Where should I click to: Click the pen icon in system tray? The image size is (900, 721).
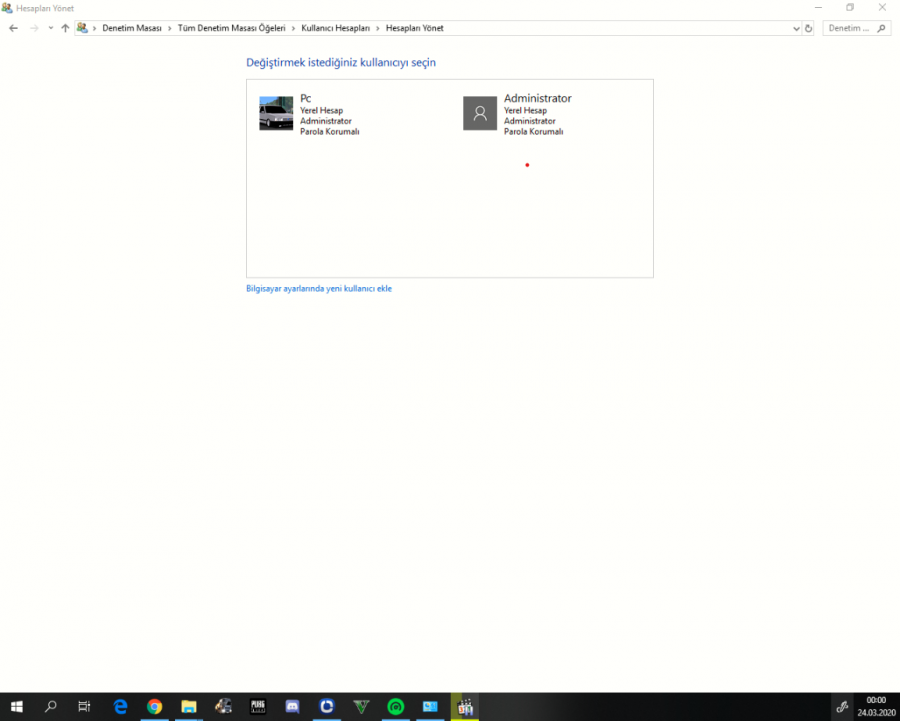pos(842,707)
